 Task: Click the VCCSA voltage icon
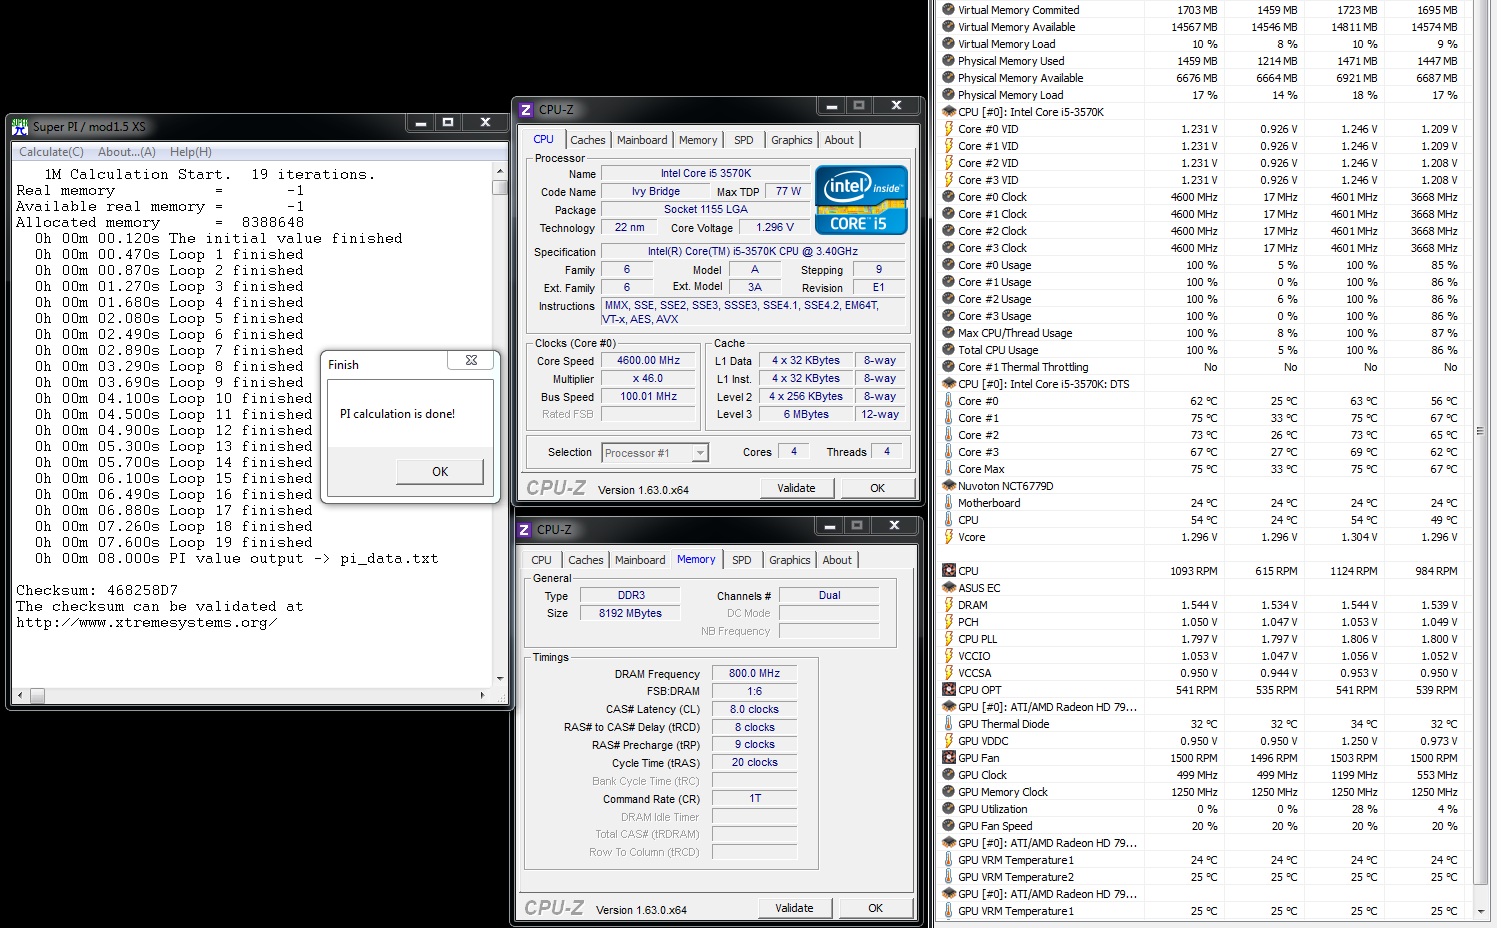click(x=948, y=673)
